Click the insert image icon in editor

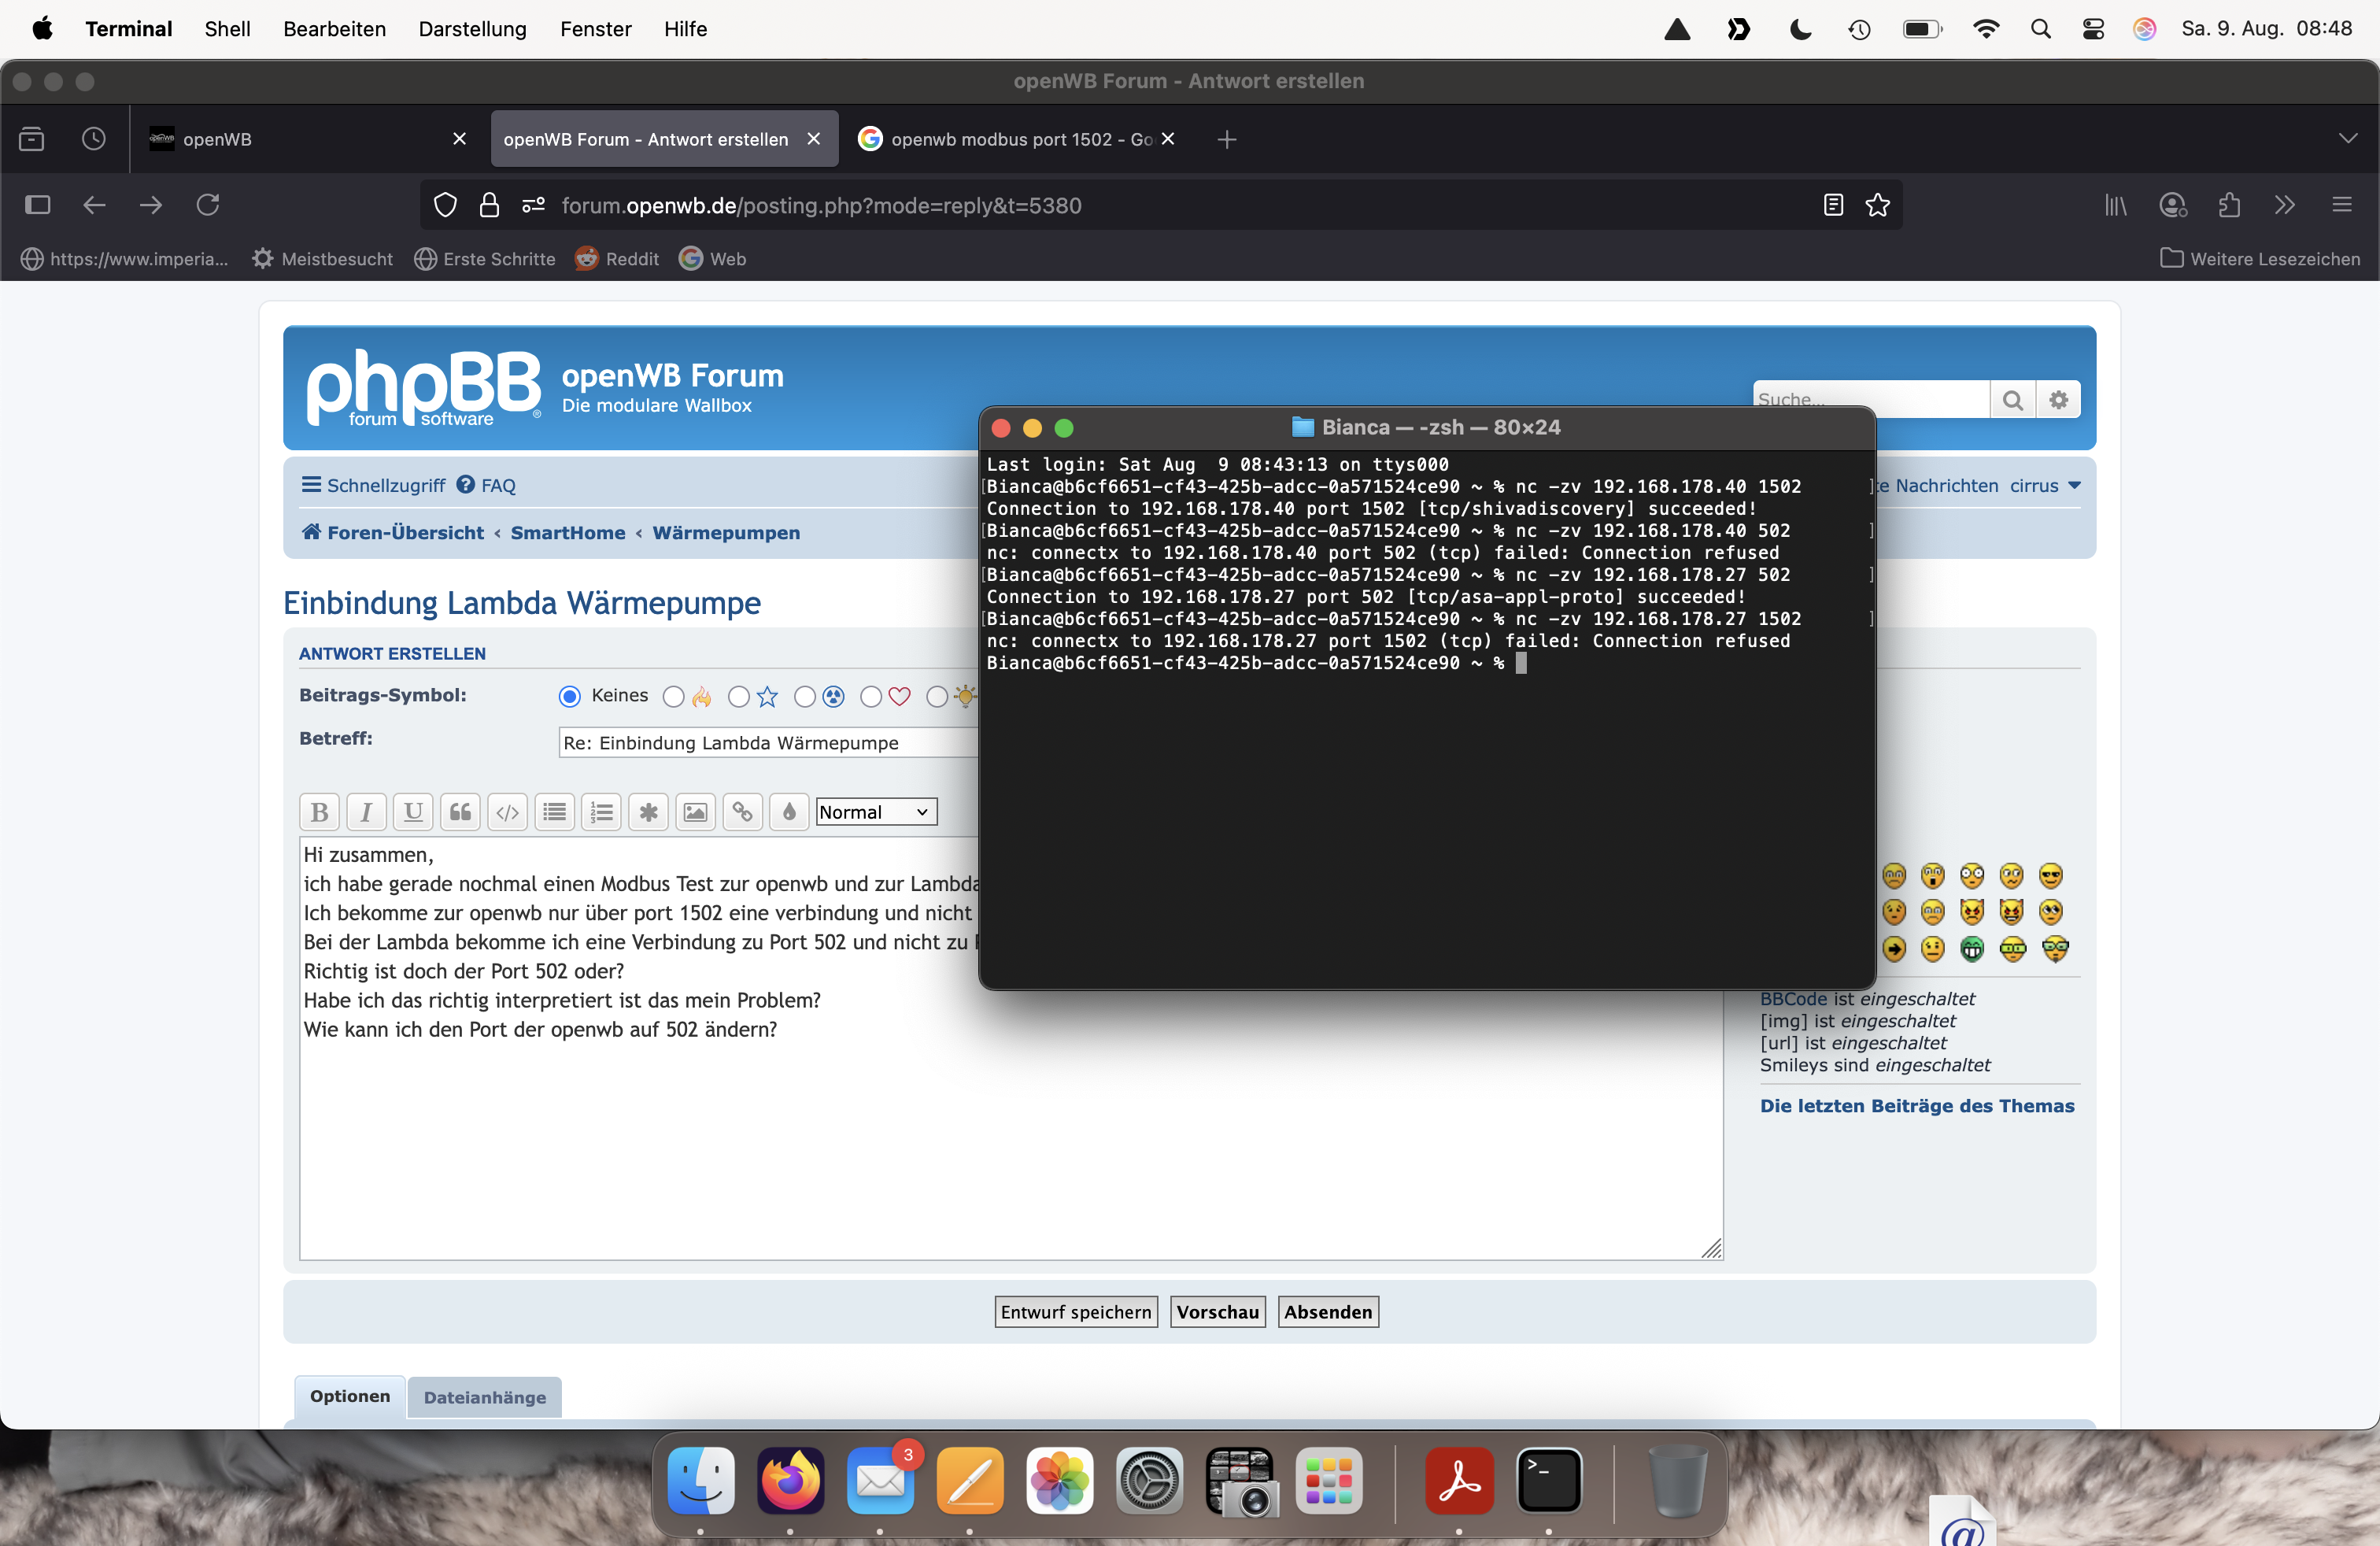(x=695, y=812)
